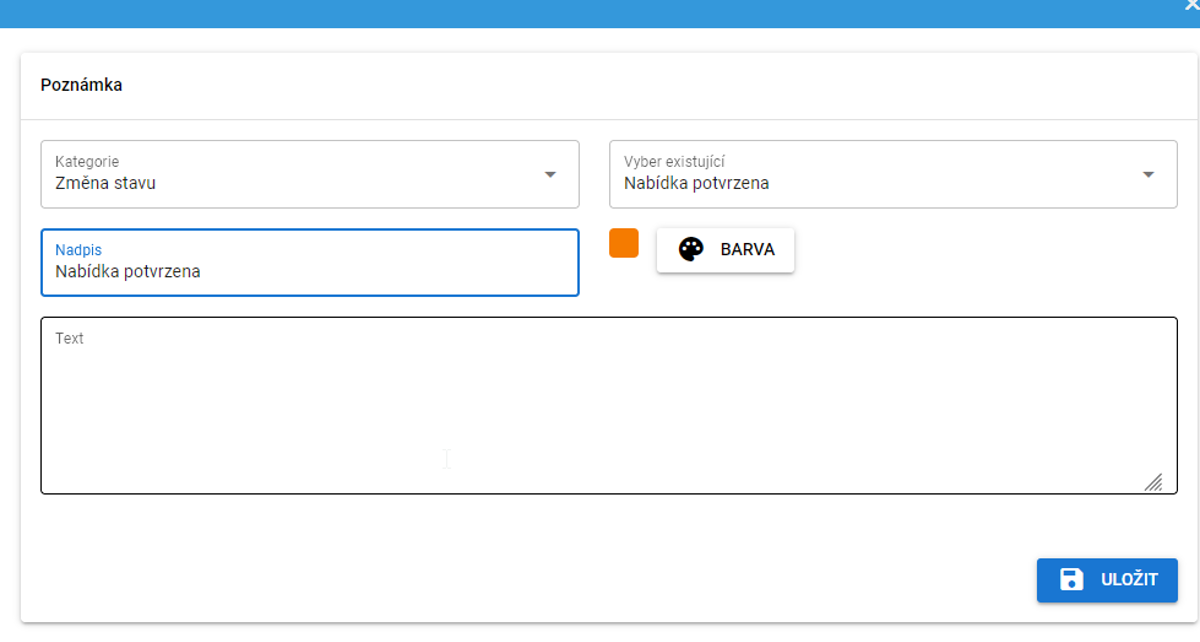The width and height of the screenshot is (1200, 642).
Task: Click the Poznámka card header
Action: (x=82, y=85)
